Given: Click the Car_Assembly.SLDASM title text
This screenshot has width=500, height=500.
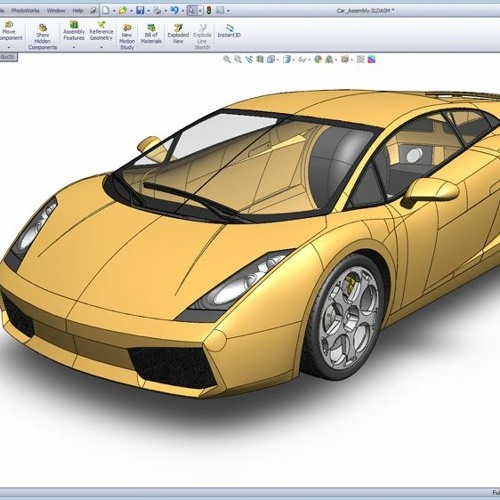Looking at the screenshot, I should (x=365, y=11).
